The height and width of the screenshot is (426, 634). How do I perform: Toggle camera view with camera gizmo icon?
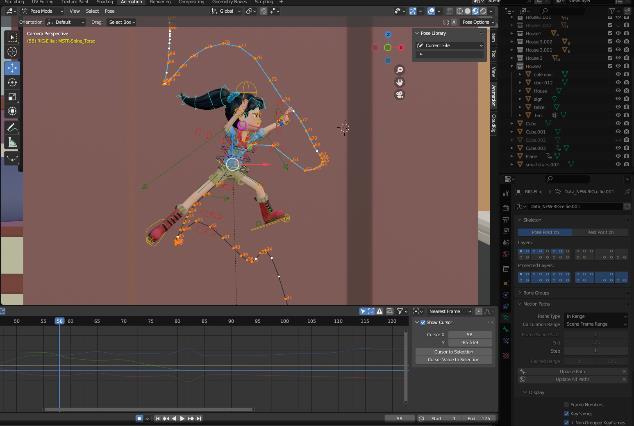[x=399, y=95]
